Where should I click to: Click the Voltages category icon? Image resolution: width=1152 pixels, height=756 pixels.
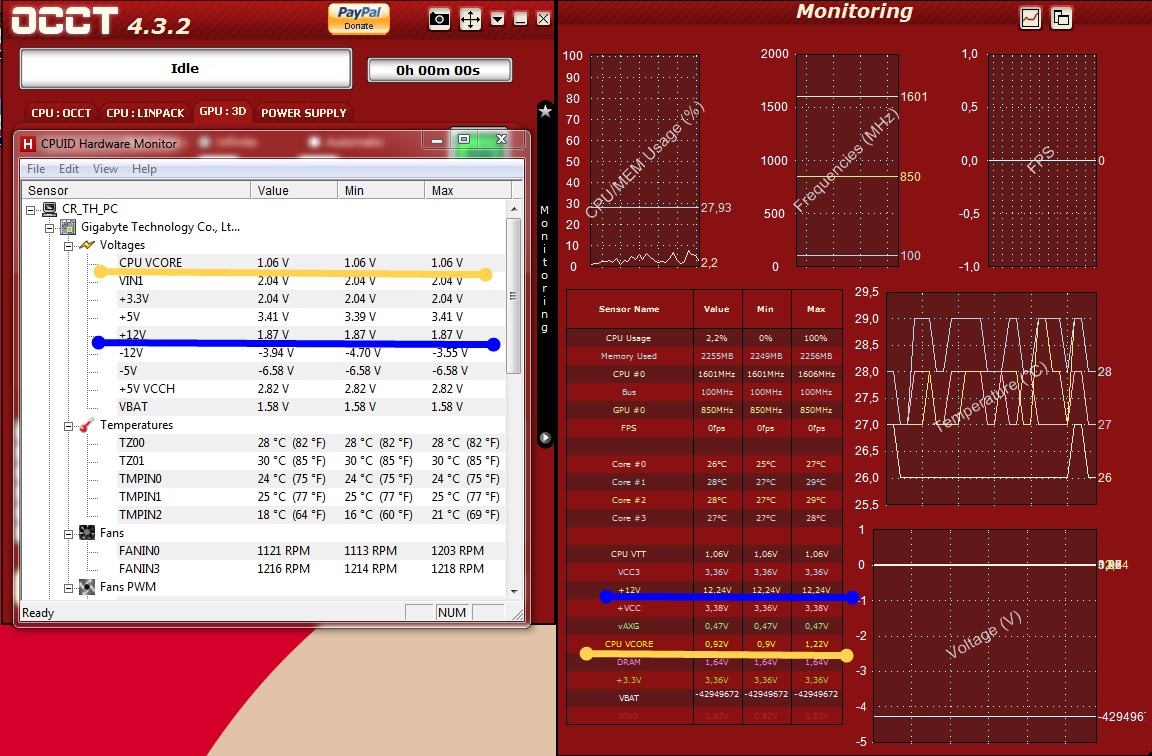coord(87,245)
